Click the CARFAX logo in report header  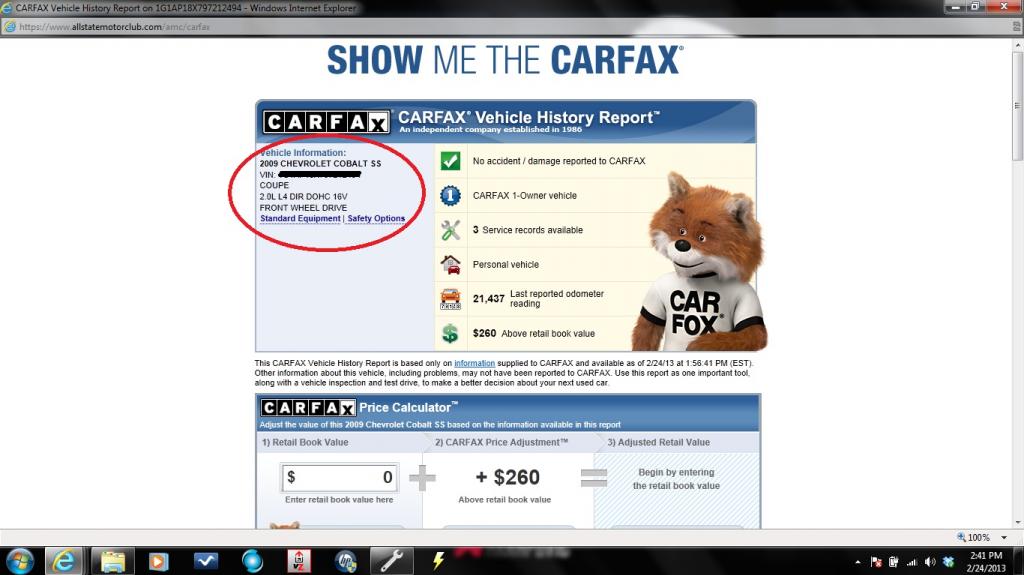click(326, 122)
